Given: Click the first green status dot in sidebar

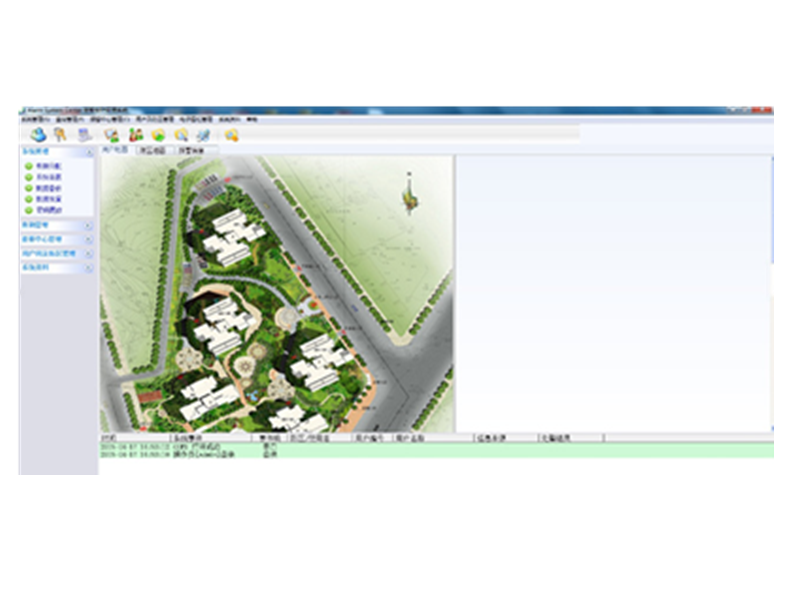Looking at the screenshot, I should pos(29,166).
